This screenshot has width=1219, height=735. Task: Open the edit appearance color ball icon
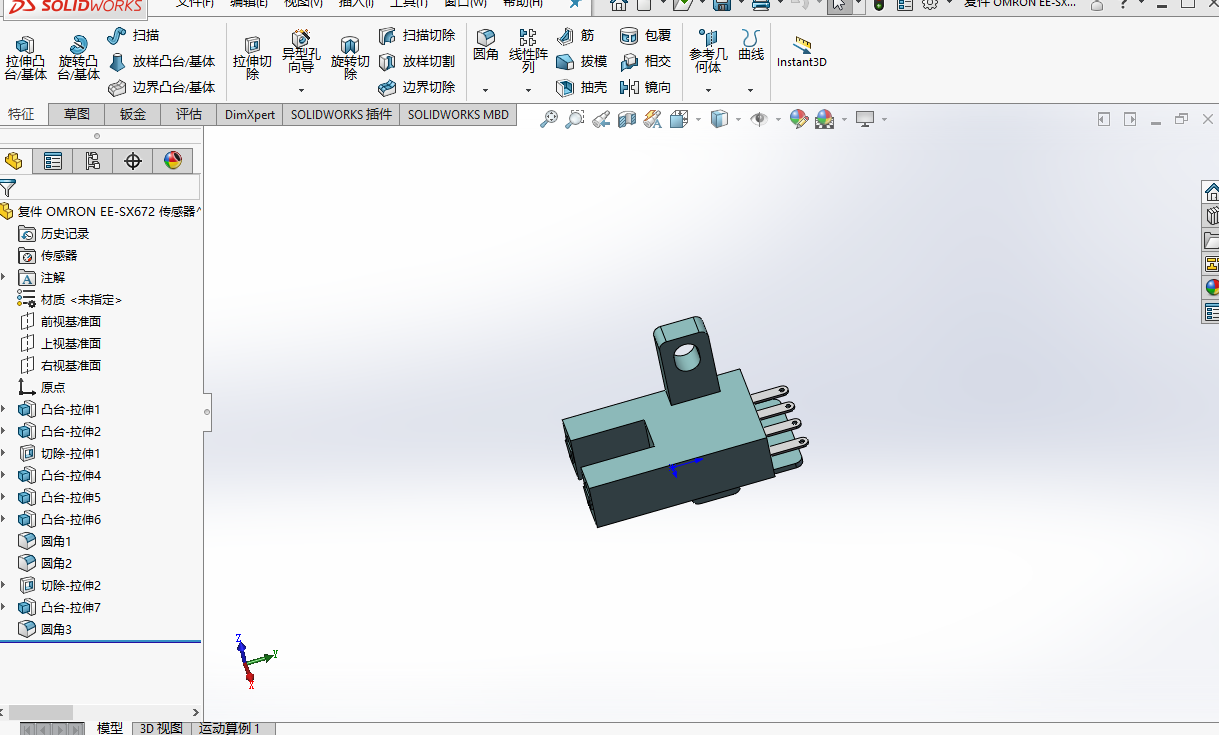coord(798,120)
